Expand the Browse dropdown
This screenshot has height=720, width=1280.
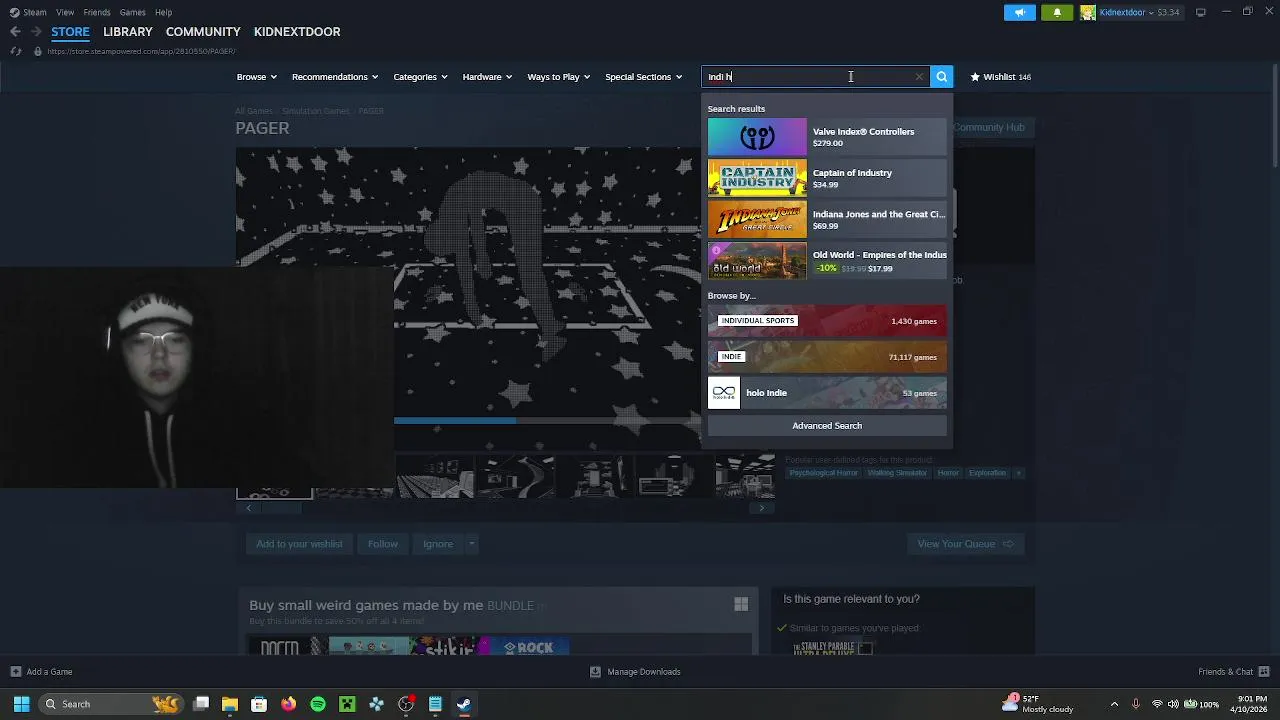click(x=257, y=77)
